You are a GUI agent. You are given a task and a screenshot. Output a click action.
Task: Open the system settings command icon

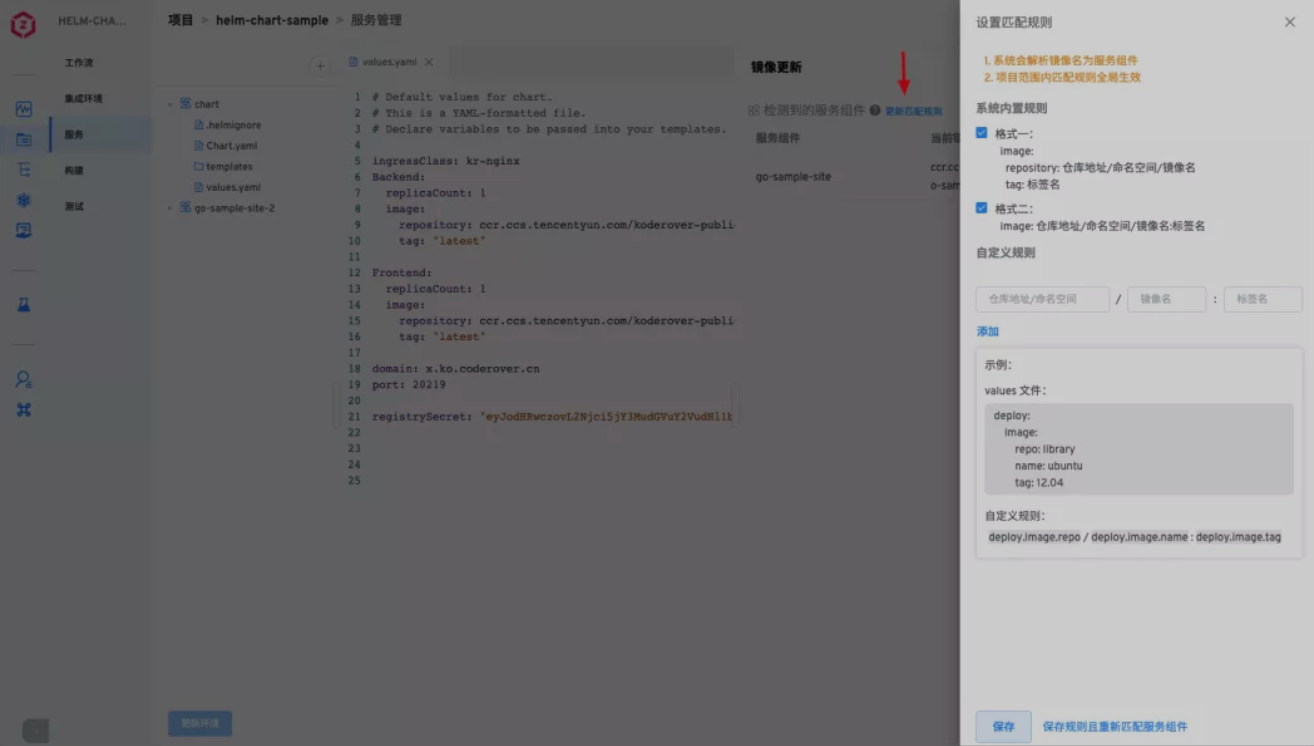[x=24, y=409]
